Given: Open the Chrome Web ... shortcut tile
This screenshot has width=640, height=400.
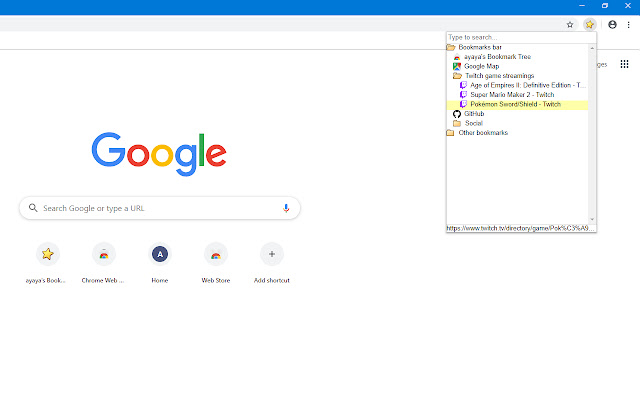Looking at the screenshot, I should (104, 254).
